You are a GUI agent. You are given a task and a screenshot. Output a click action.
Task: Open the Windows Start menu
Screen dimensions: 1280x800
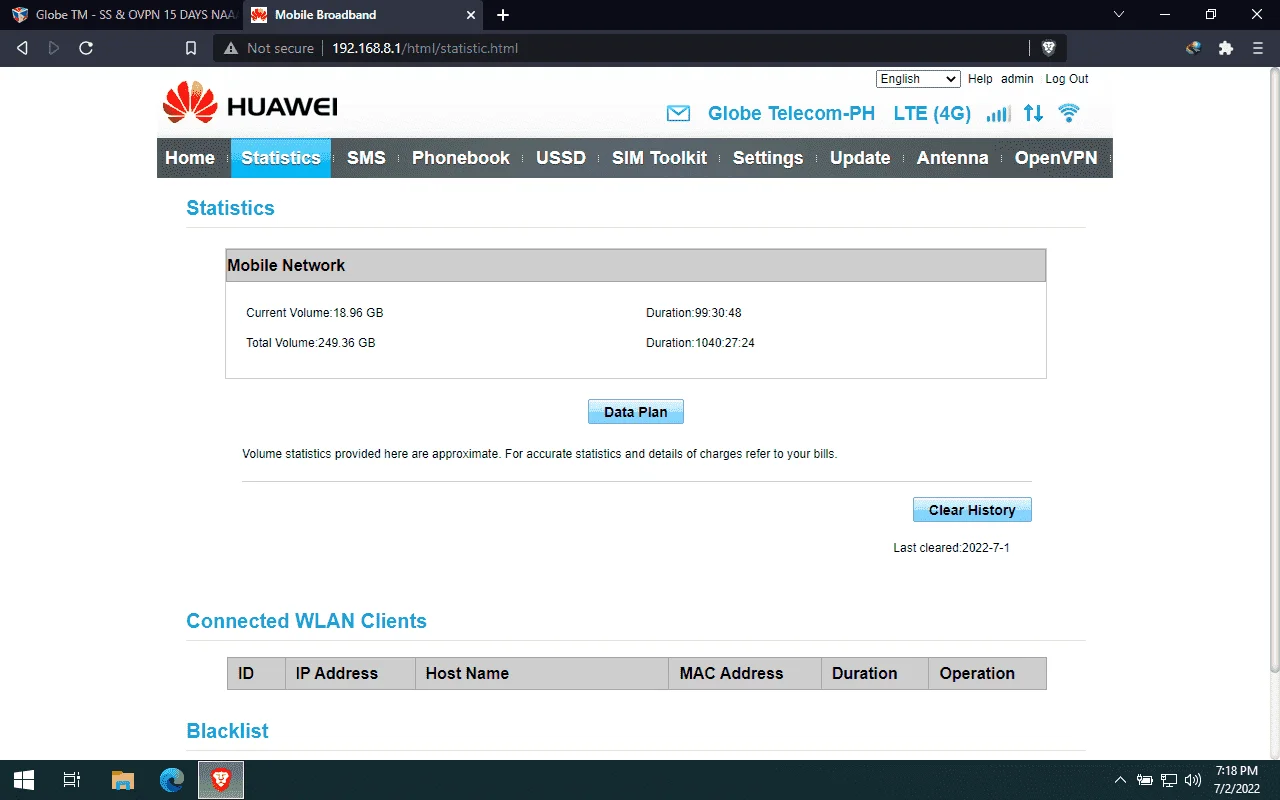(x=24, y=780)
